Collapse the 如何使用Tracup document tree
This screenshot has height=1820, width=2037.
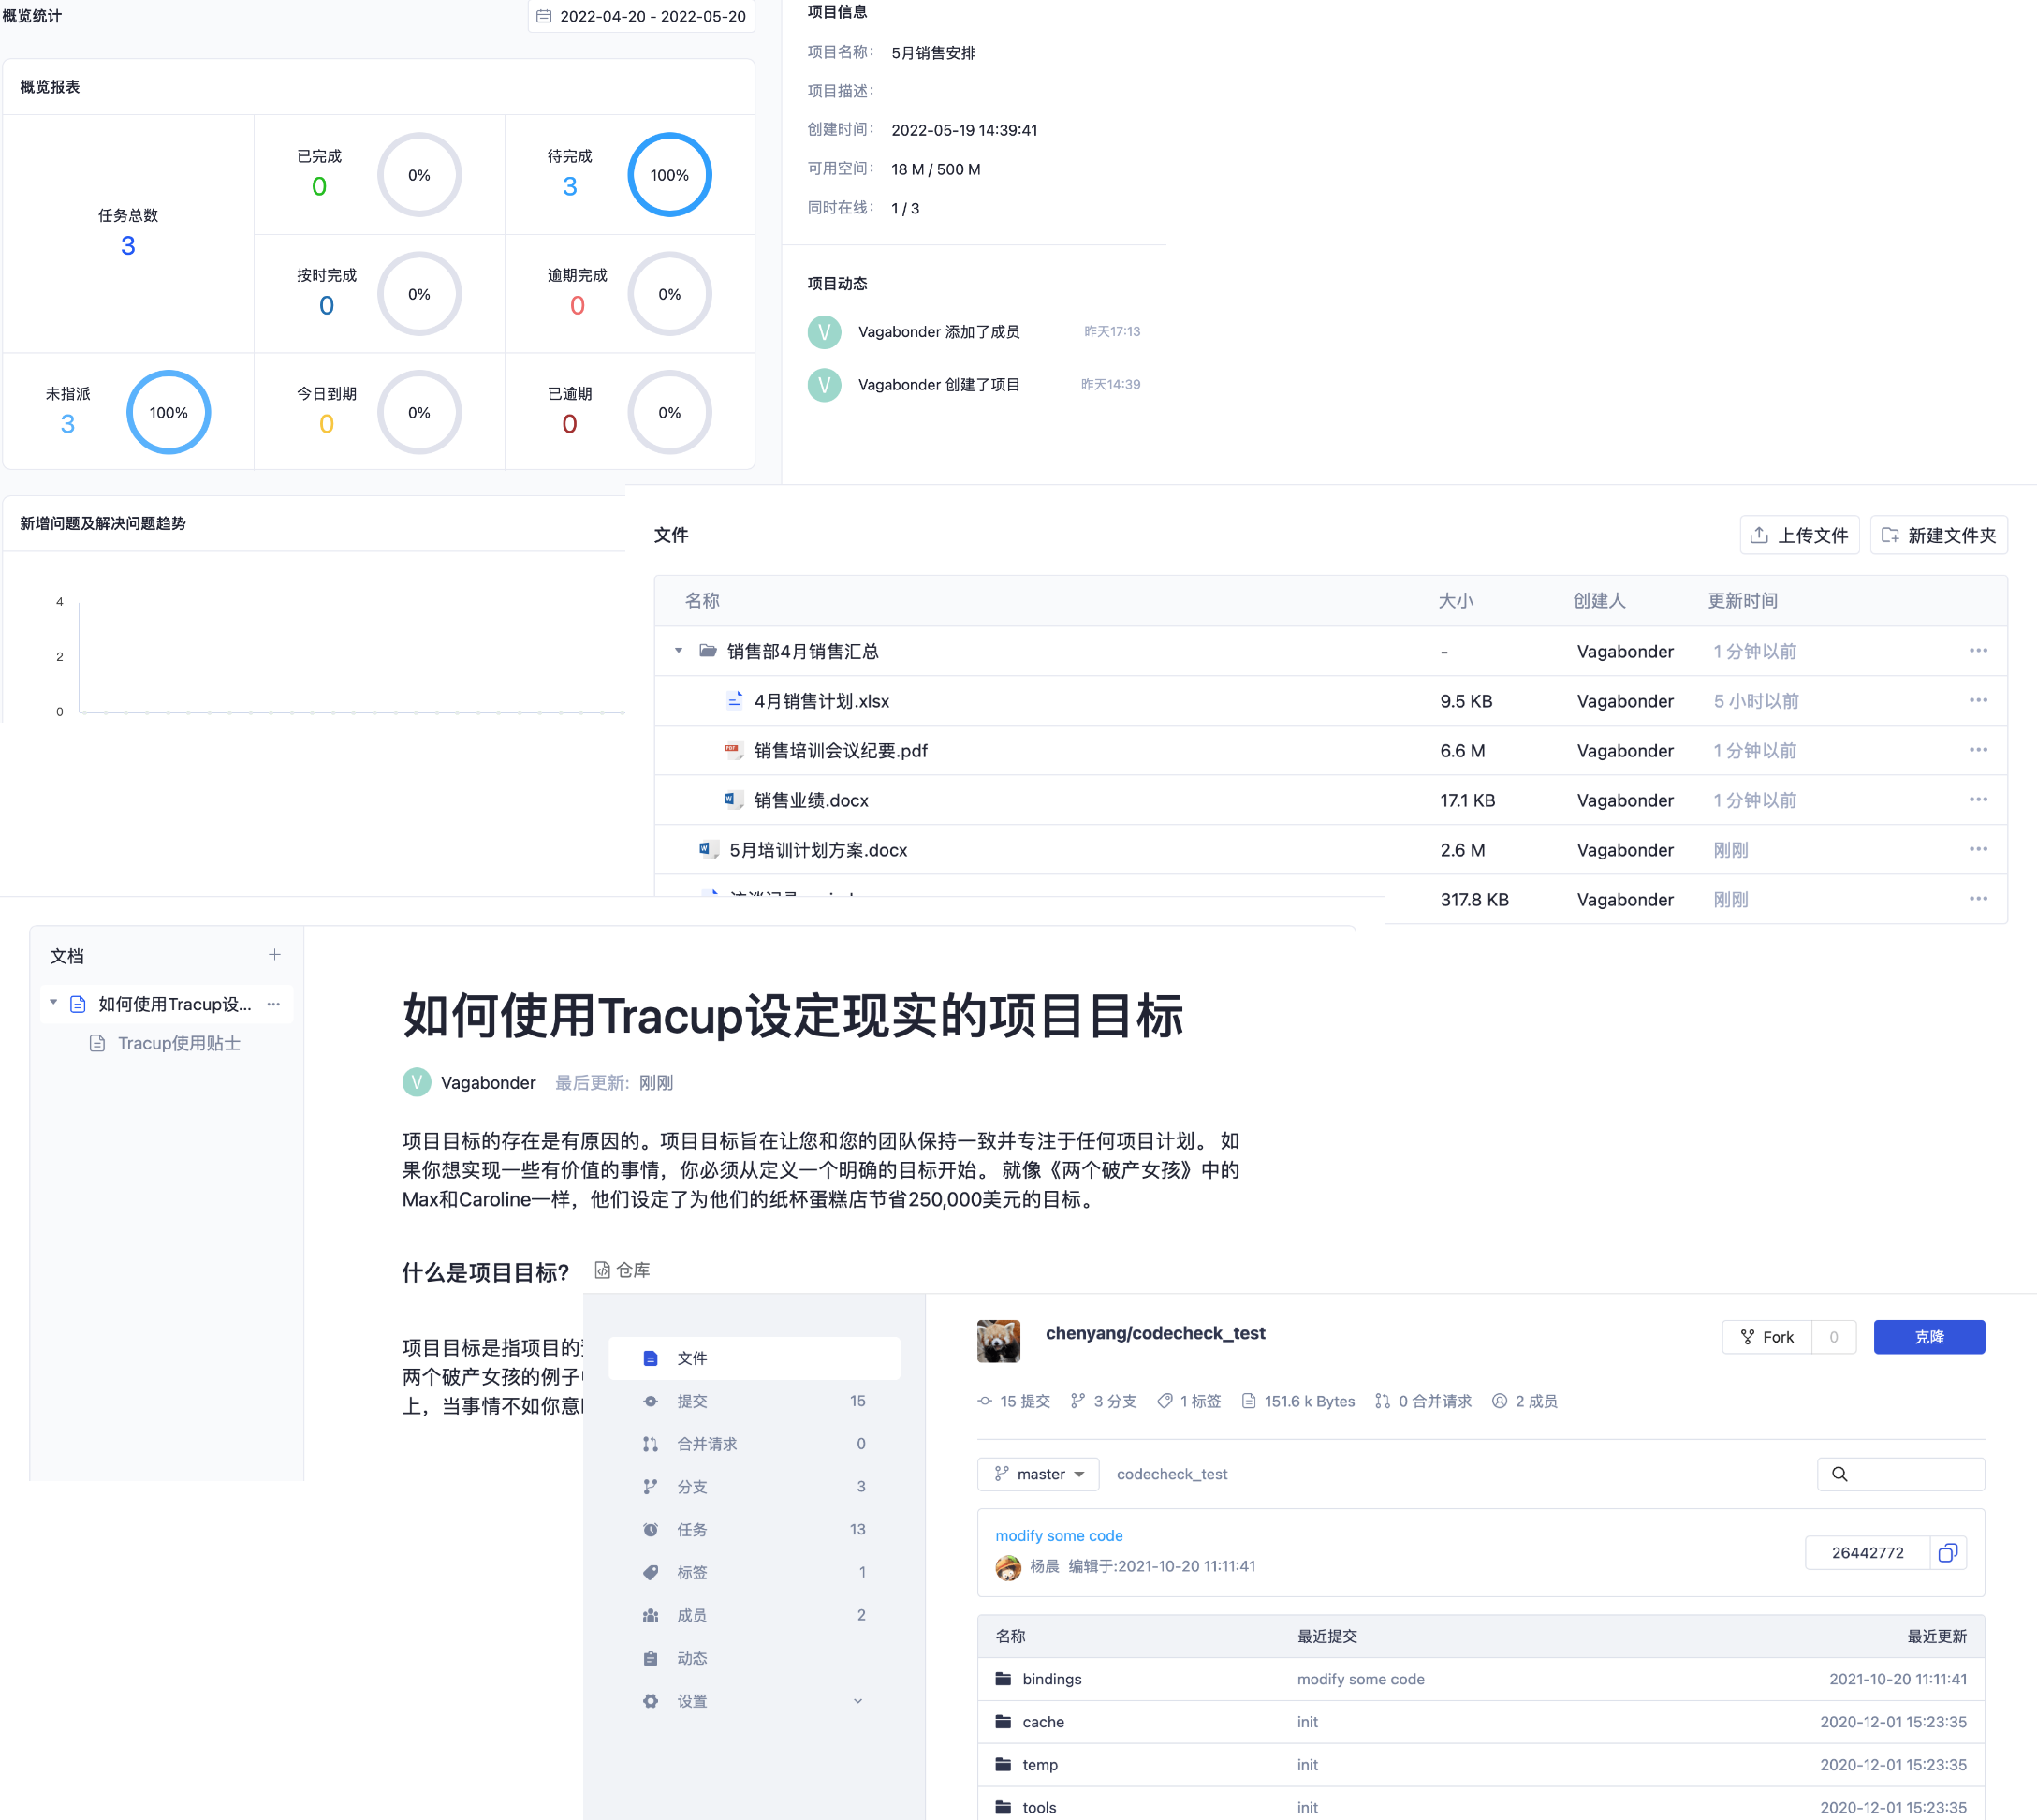tap(54, 1003)
